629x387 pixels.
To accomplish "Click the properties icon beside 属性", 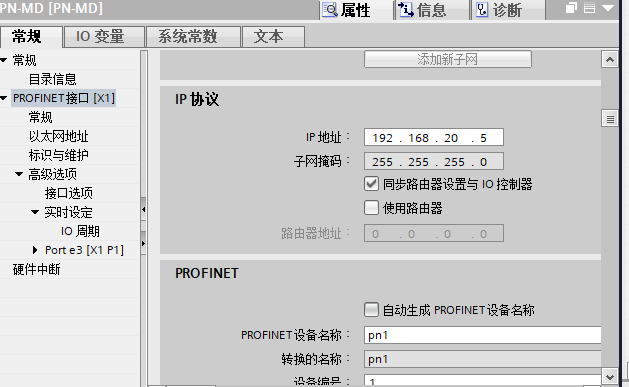I will 330,10.
